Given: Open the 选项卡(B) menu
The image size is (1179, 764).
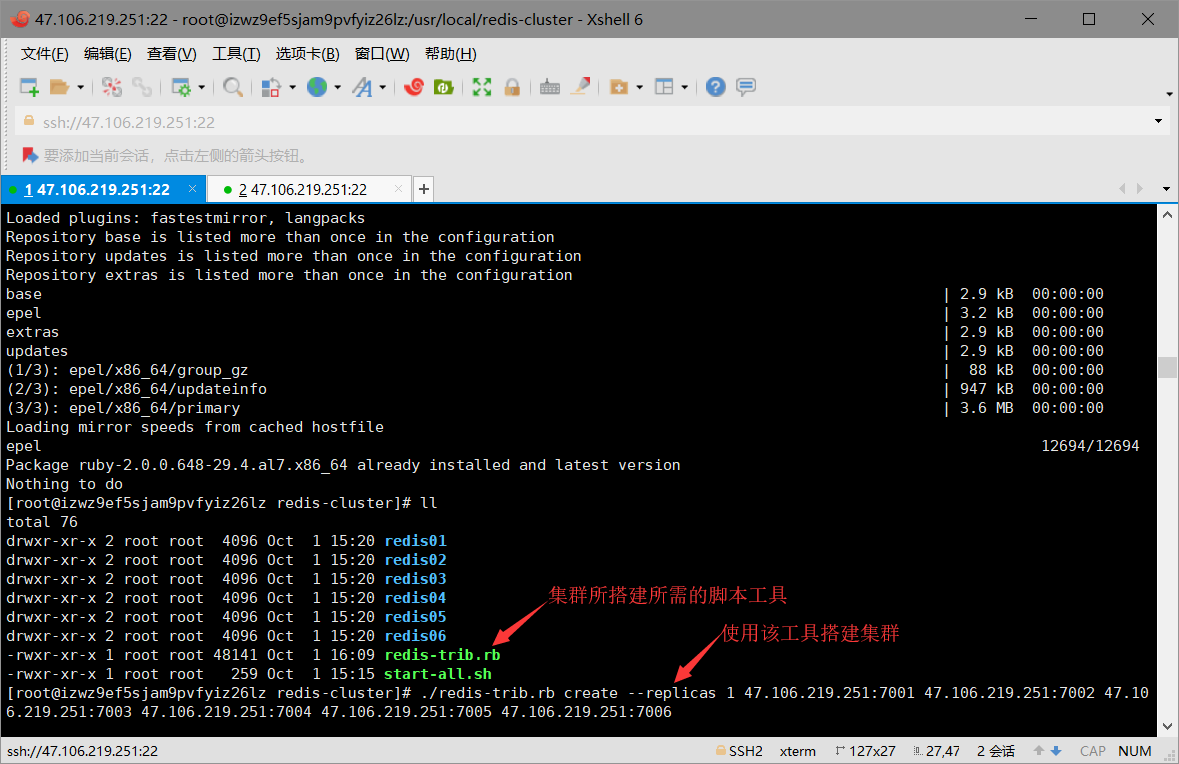Looking at the screenshot, I should point(308,54).
